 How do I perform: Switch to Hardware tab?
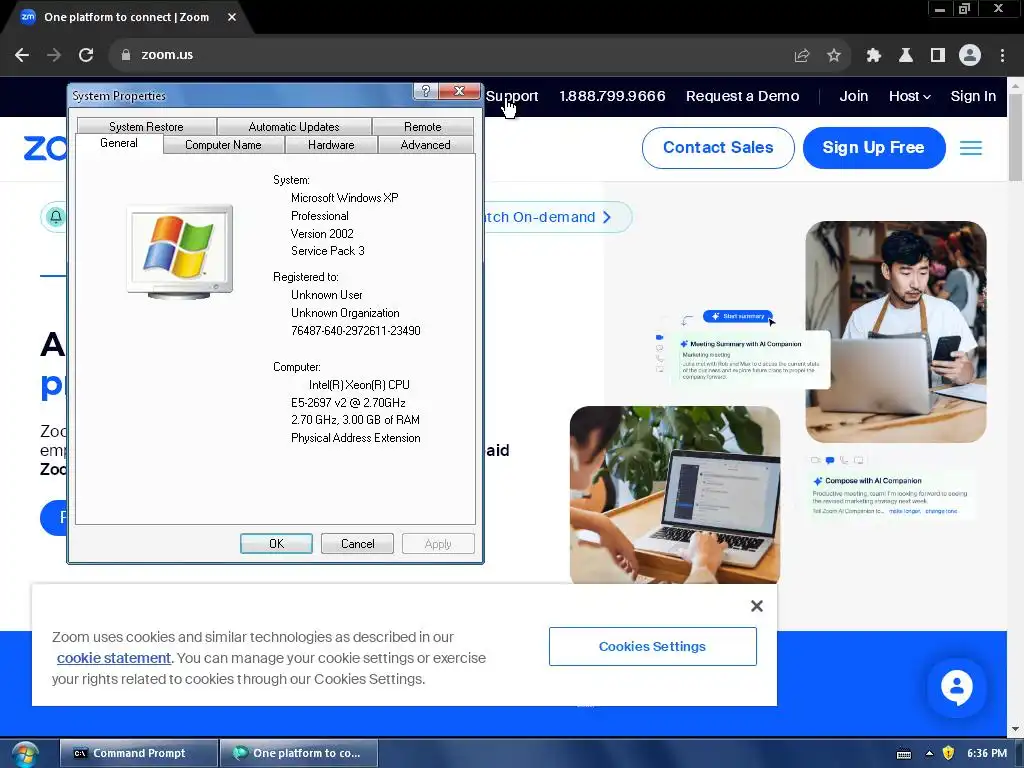331,145
